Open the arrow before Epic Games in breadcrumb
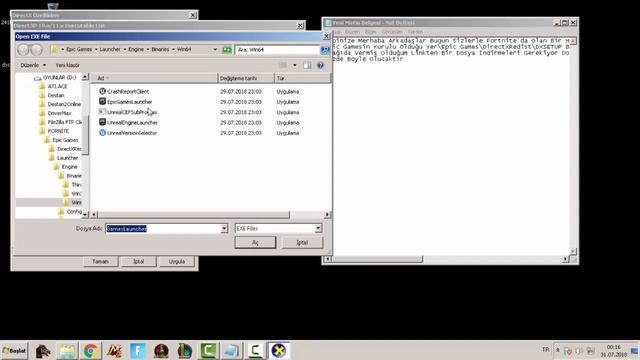Image resolution: width=640 pixels, height=360 pixels. [63, 49]
